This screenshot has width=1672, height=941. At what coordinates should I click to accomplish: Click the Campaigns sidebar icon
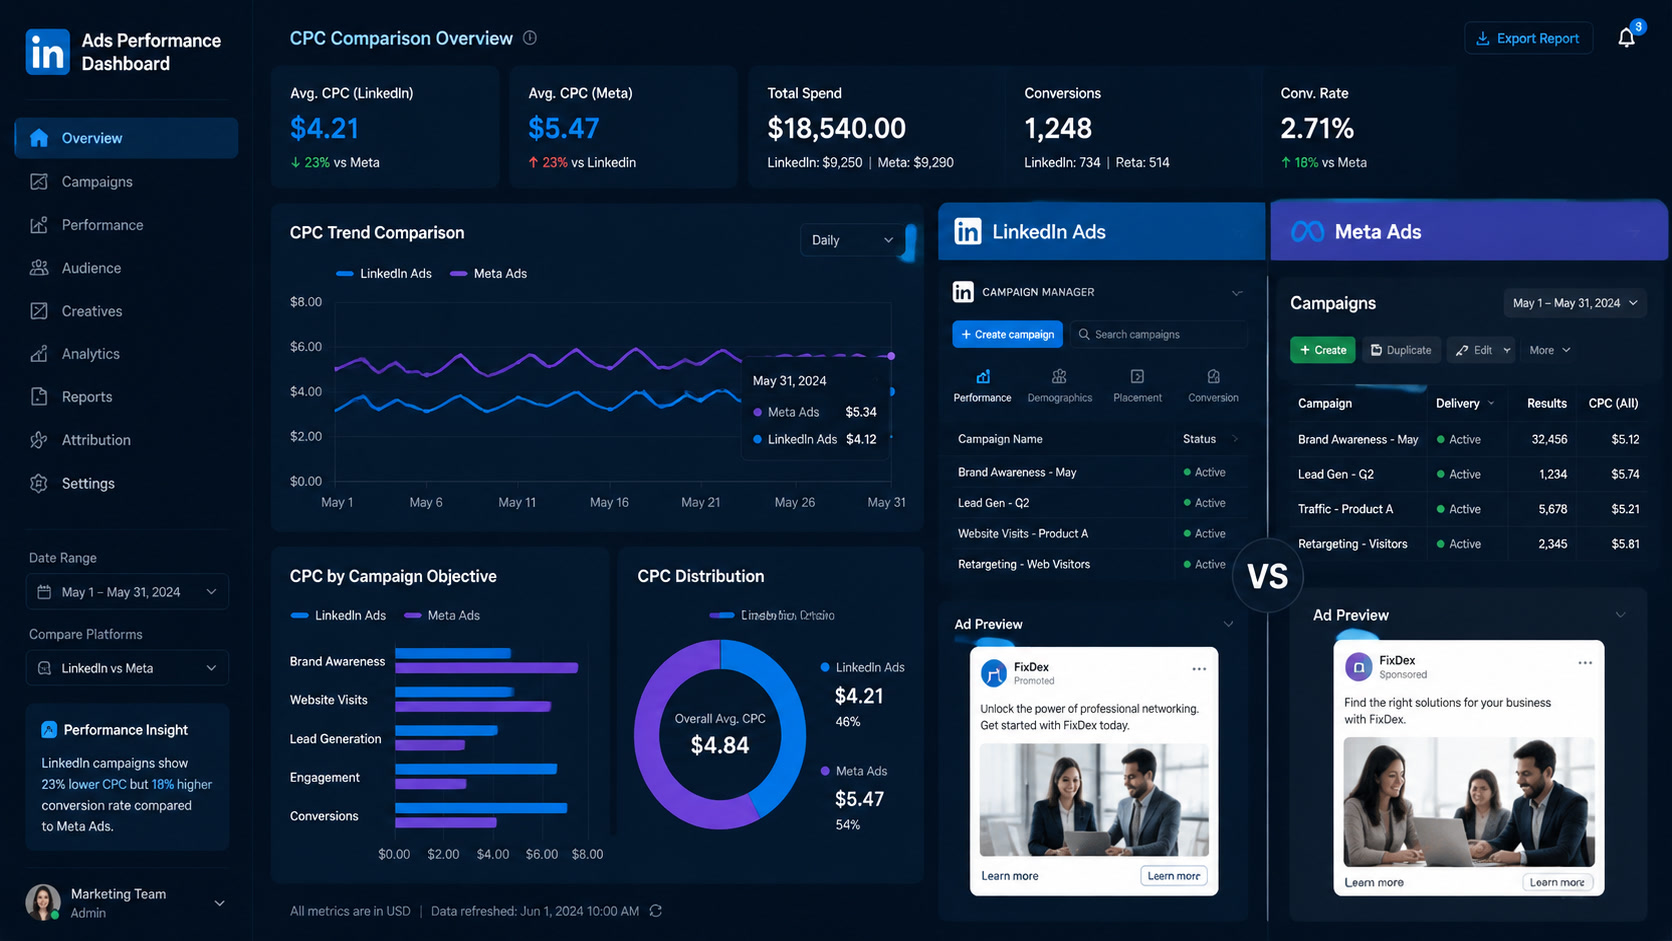[x=39, y=181]
